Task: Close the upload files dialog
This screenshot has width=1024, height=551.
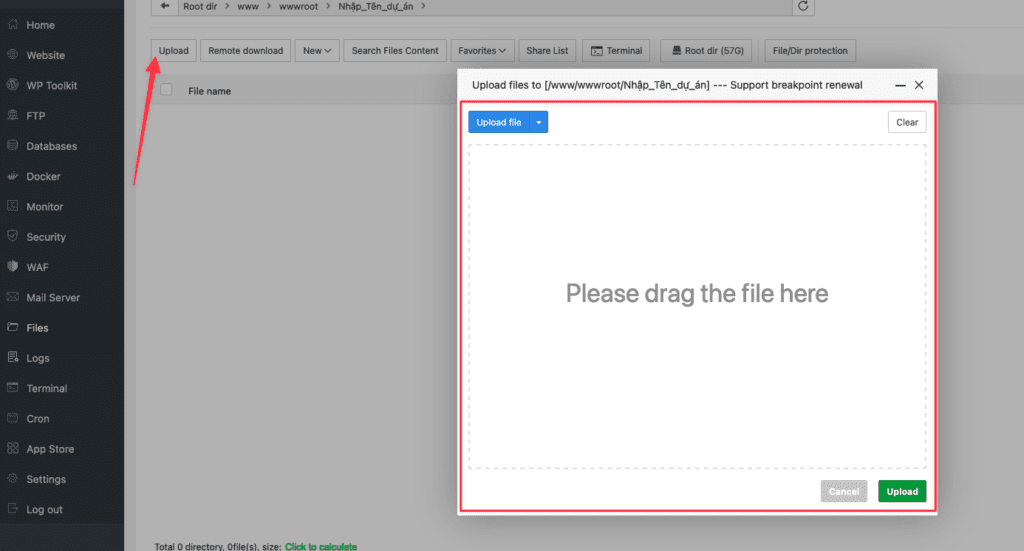Action: coord(919,85)
